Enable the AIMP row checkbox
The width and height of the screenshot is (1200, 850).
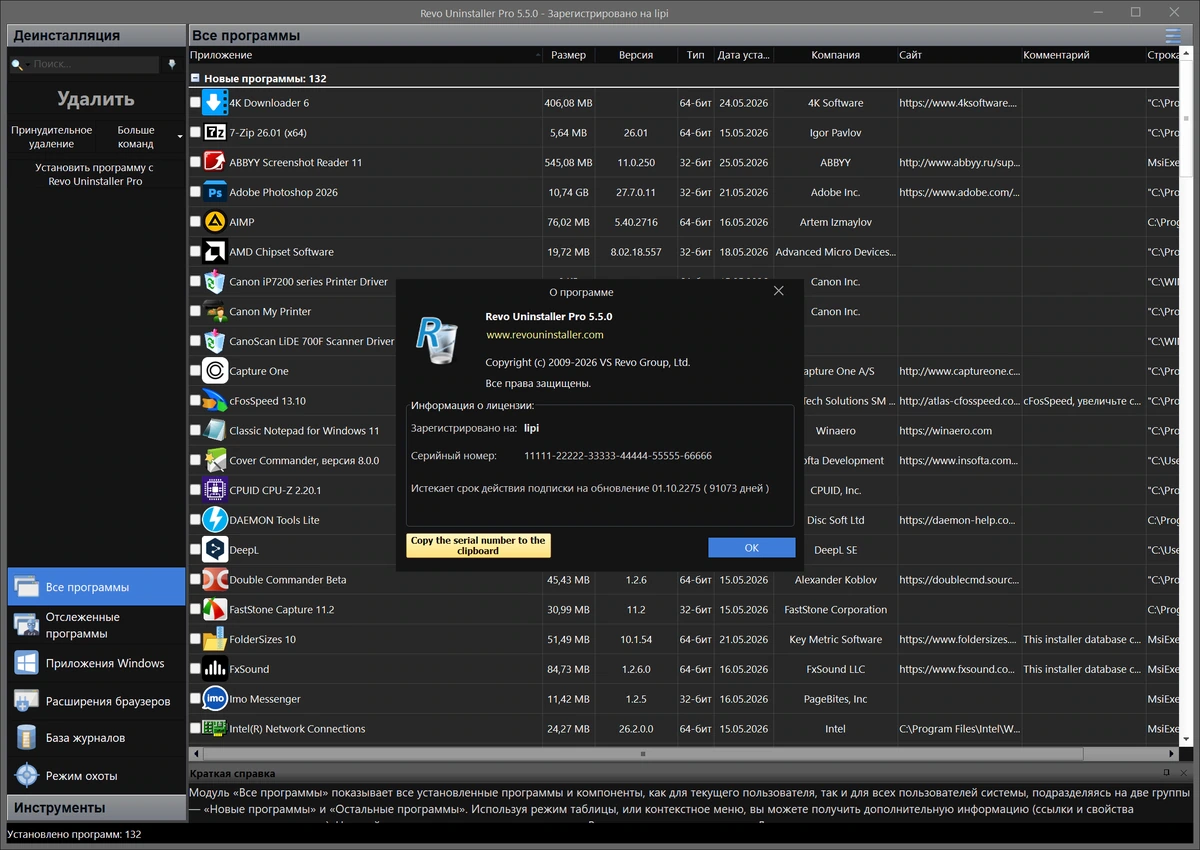195,222
